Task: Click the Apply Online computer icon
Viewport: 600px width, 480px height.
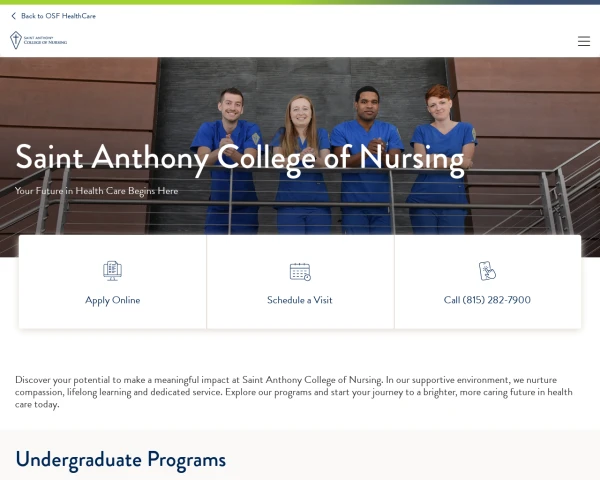Action: 112,271
